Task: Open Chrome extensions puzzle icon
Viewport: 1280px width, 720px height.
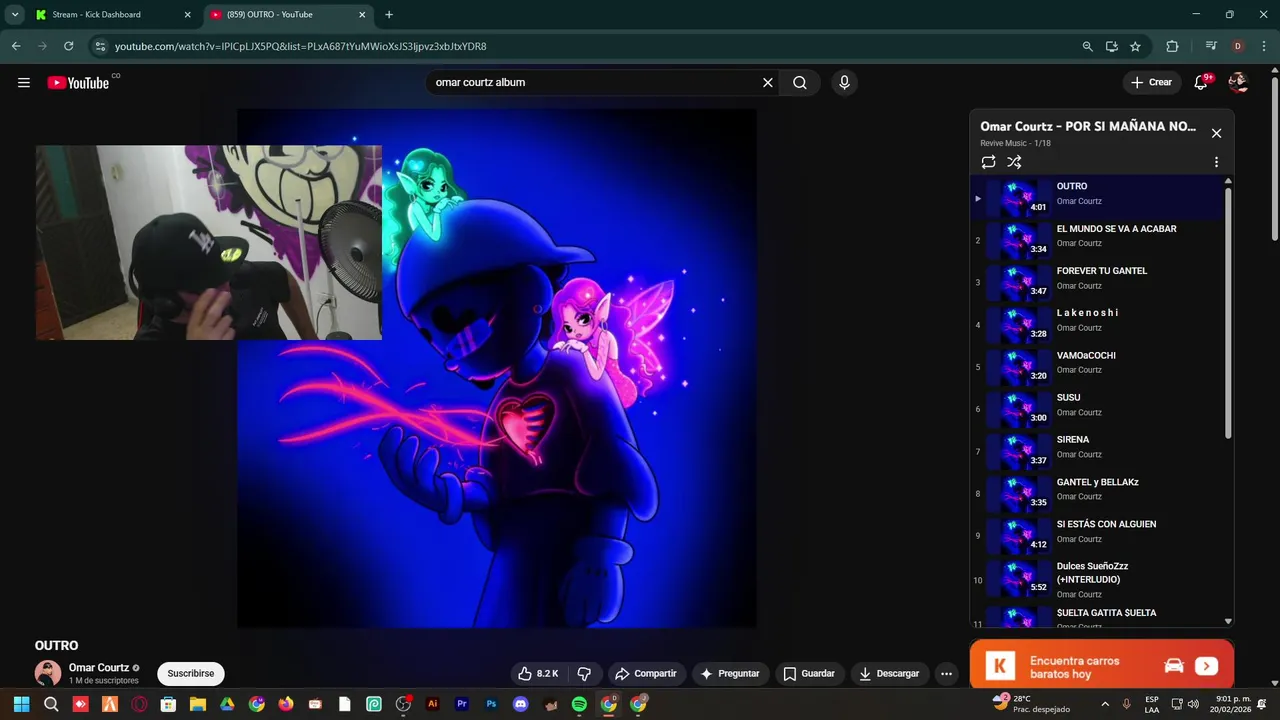Action: 1172,46
